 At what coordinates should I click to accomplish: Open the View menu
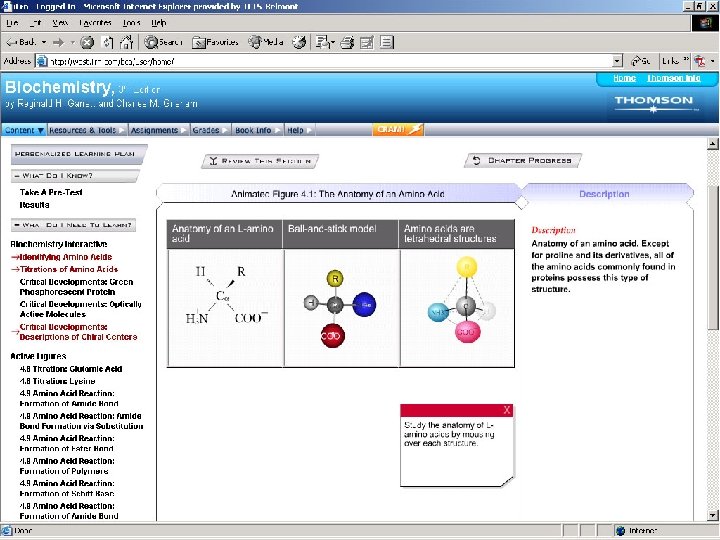(60, 22)
